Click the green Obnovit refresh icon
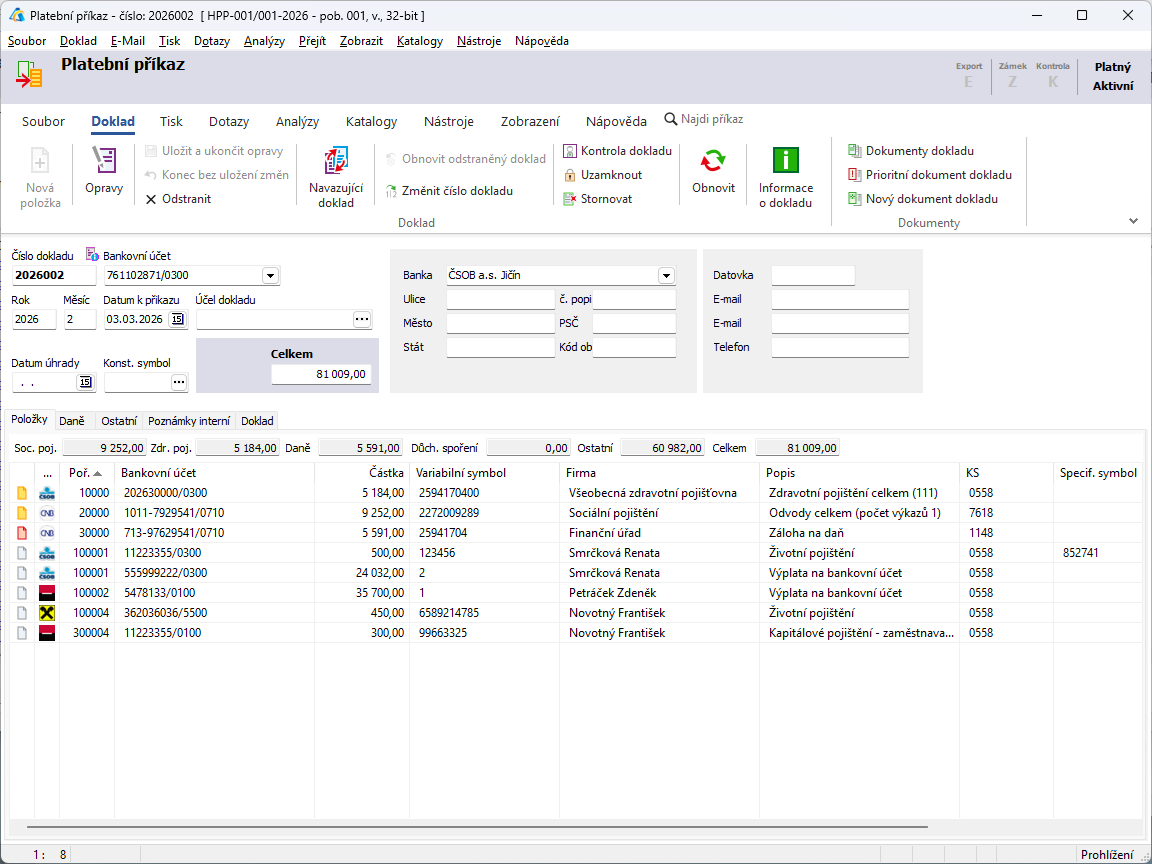Viewport: 1152px width, 864px height. coord(713,161)
